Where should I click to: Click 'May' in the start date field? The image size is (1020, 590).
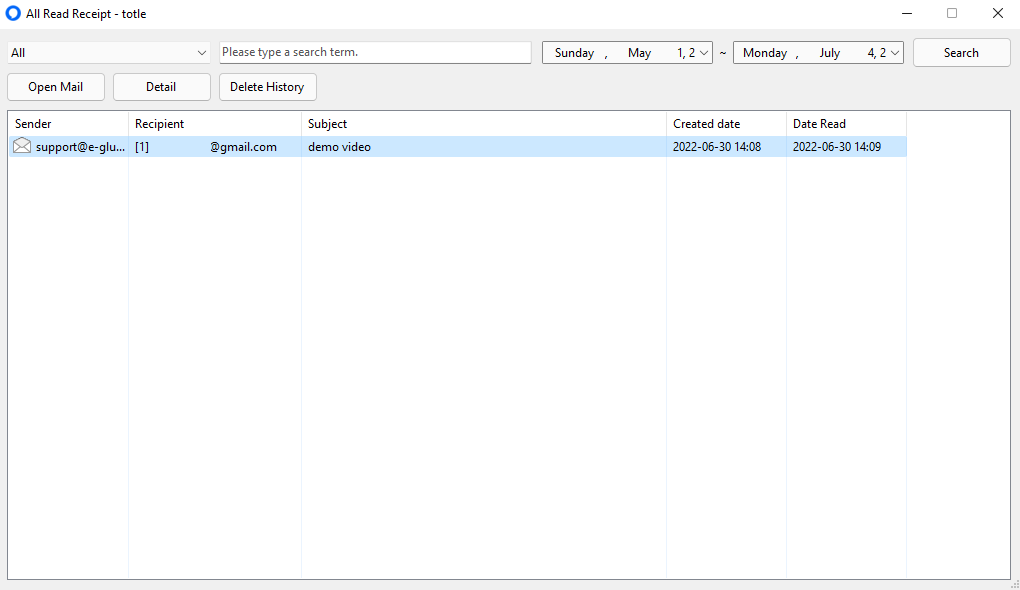coord(639,53)
